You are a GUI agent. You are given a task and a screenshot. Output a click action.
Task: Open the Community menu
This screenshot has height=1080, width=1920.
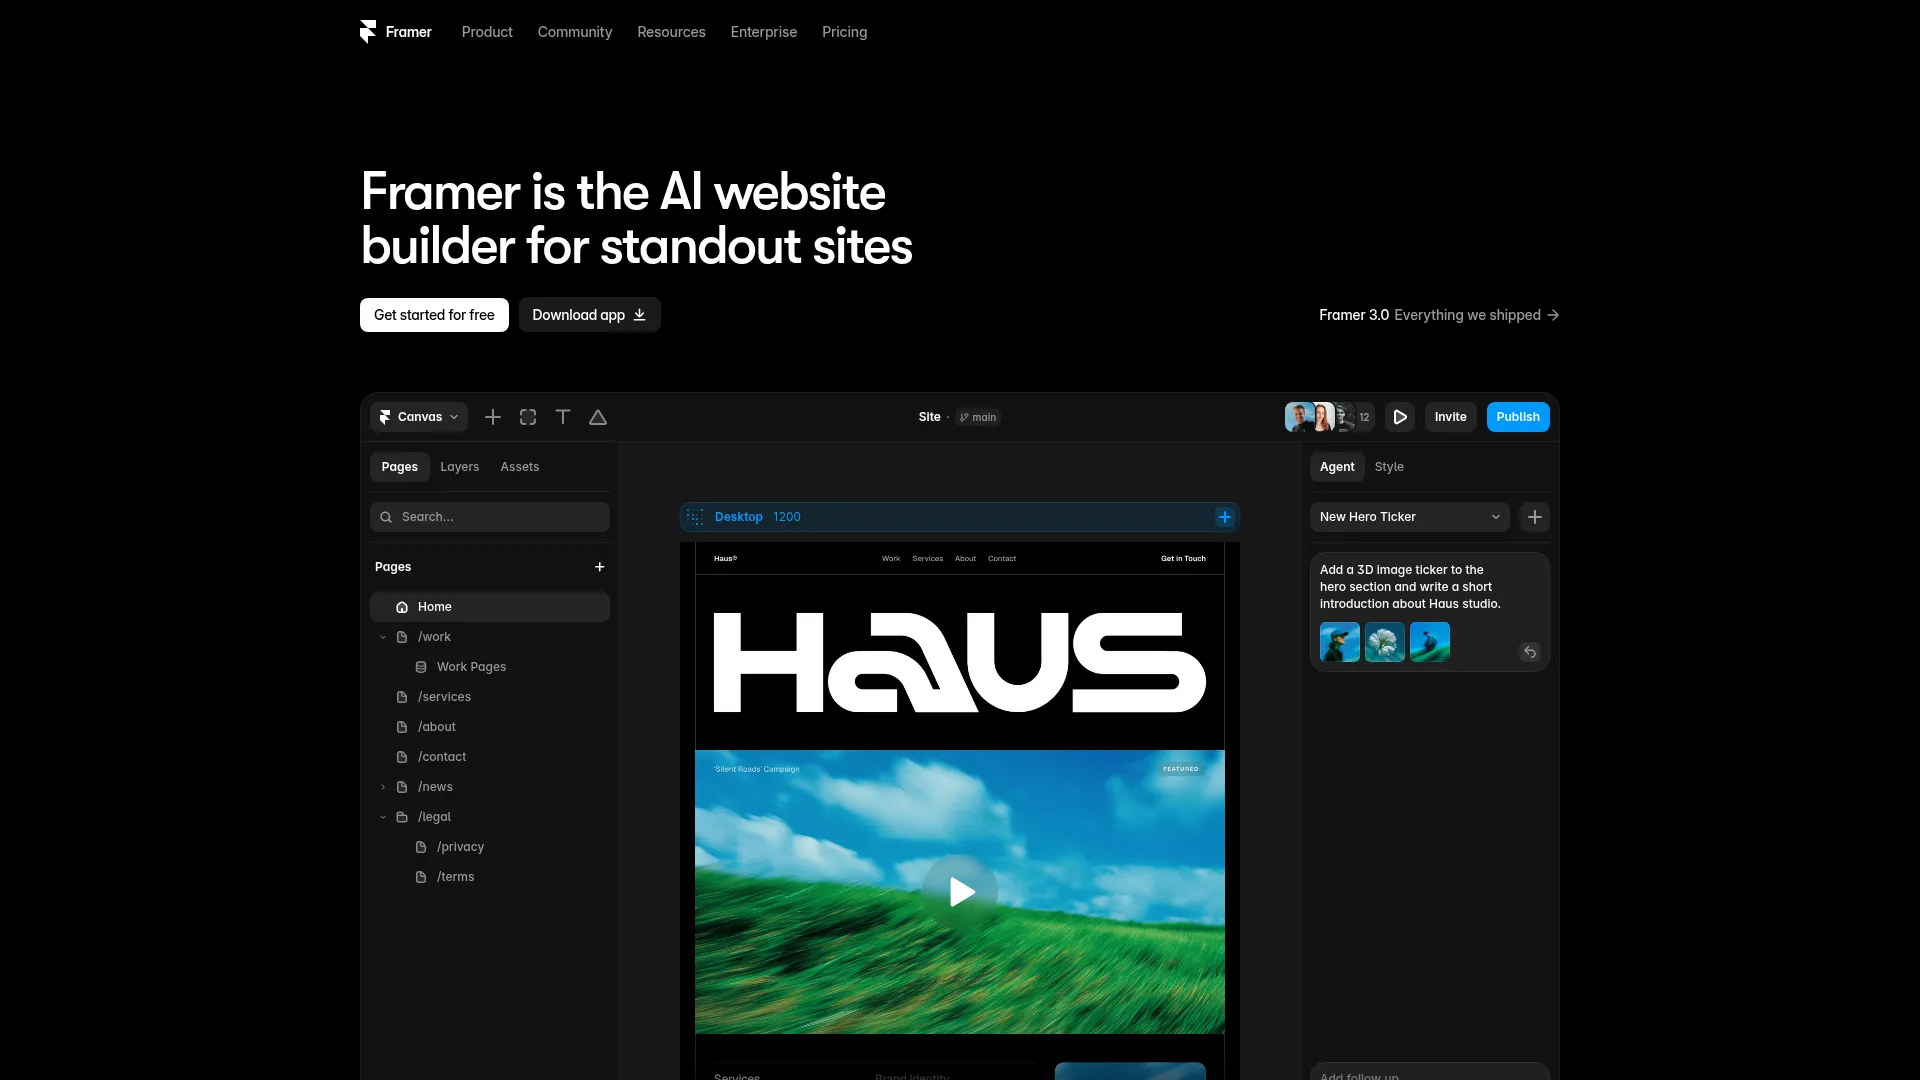(x=575, y=32)
